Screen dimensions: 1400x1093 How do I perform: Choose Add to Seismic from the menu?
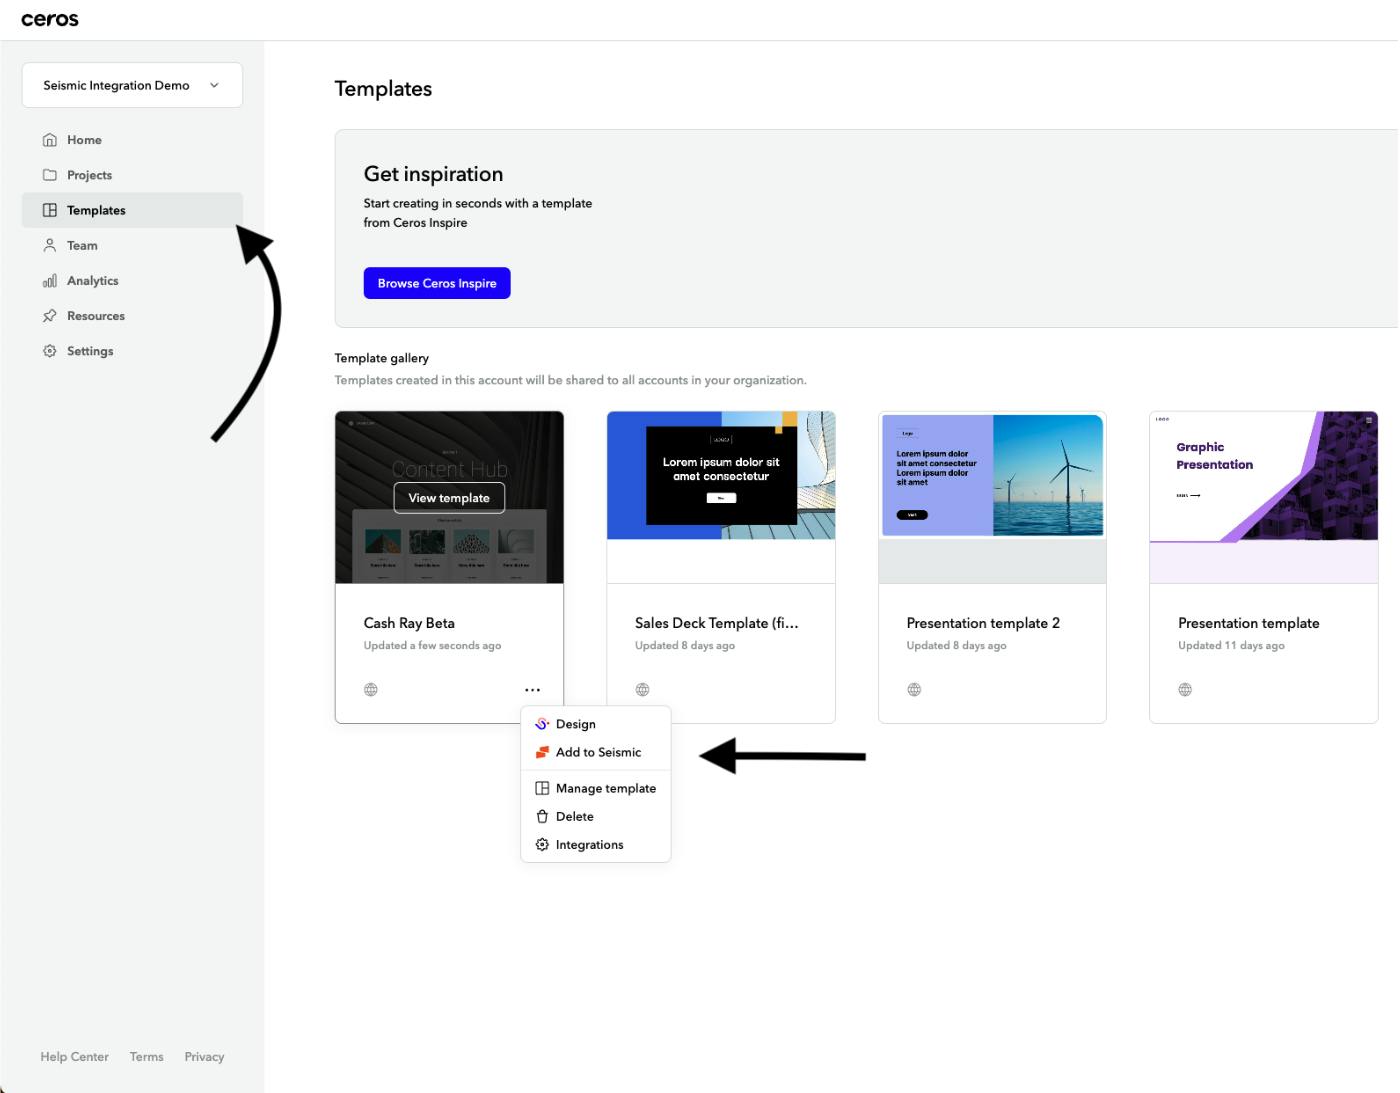pos(596,752)
